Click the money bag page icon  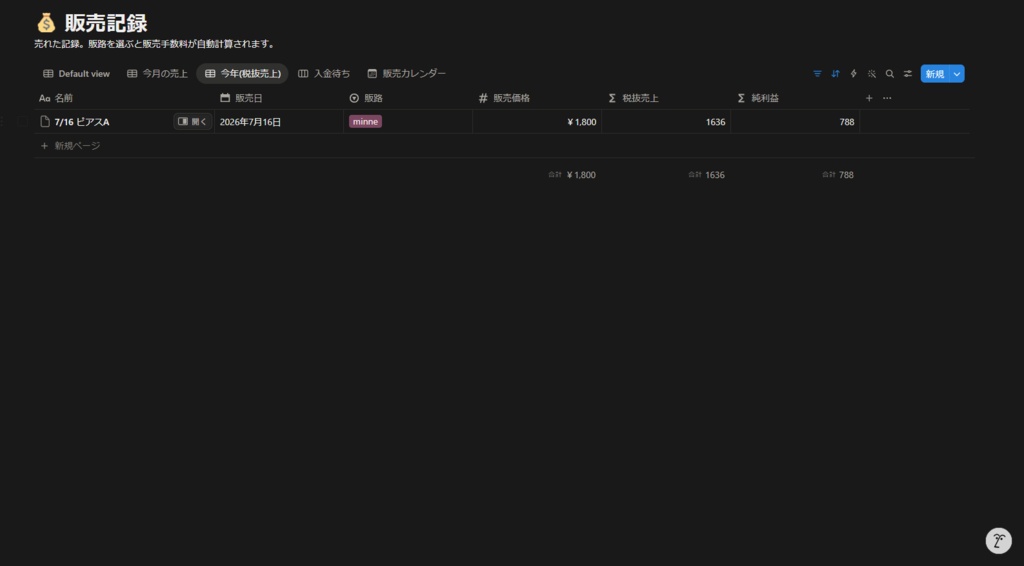coord(46,23)
